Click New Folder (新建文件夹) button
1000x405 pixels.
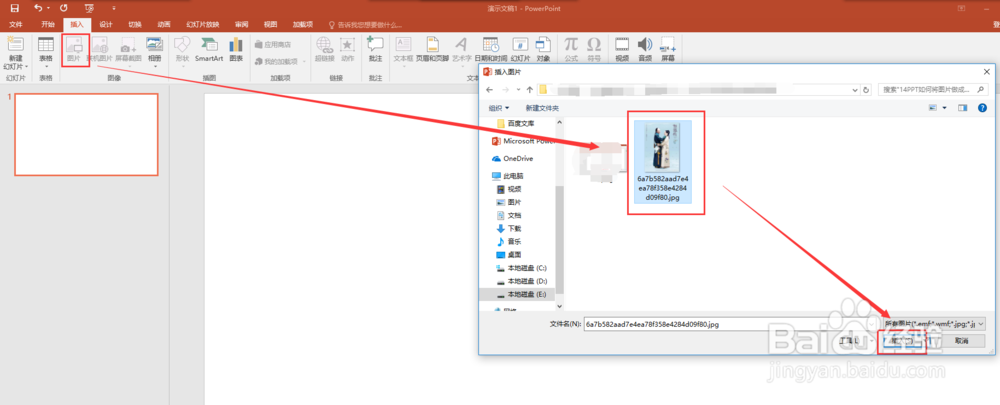[541, 108]
